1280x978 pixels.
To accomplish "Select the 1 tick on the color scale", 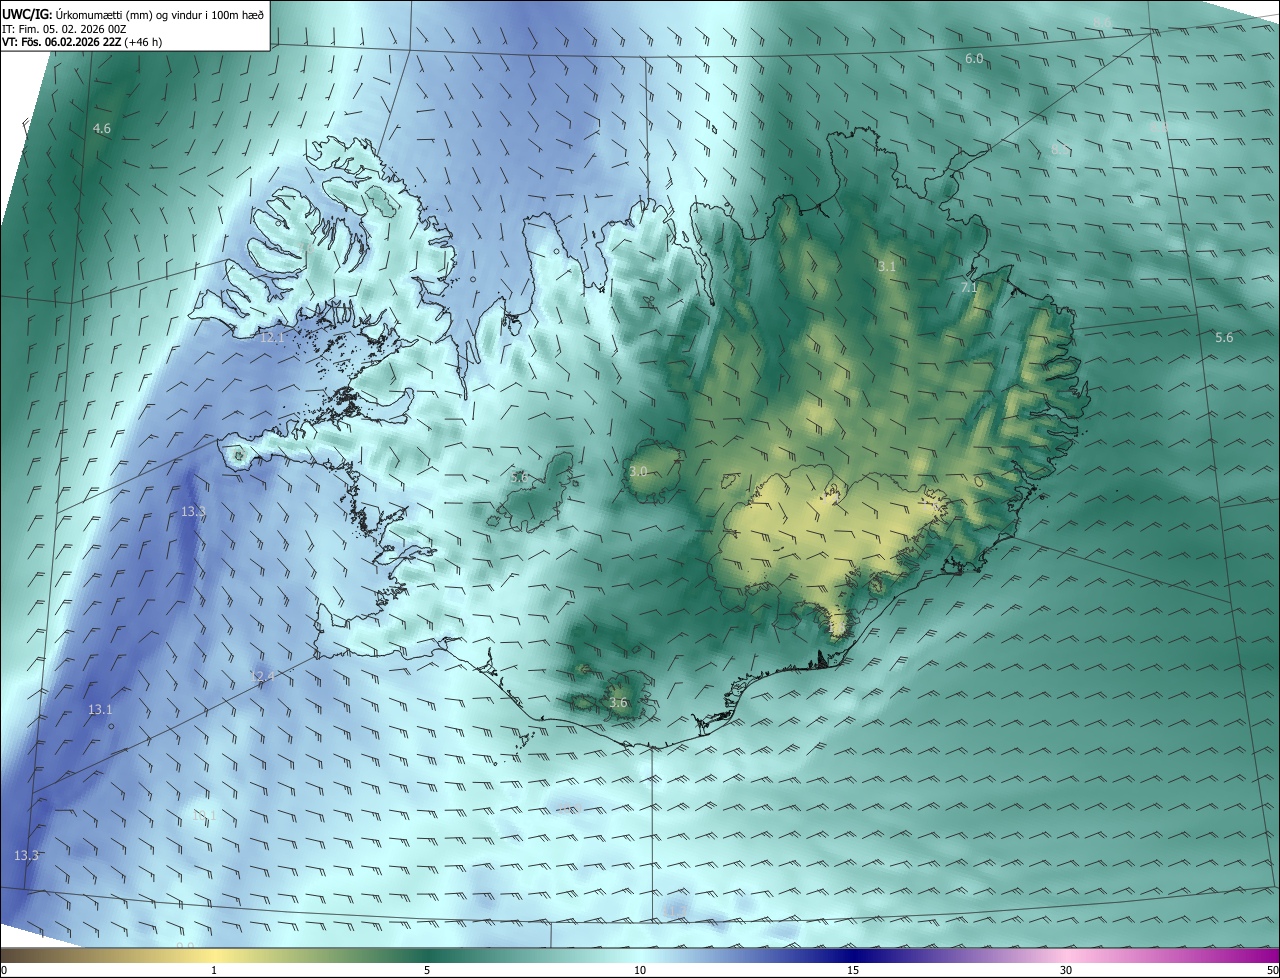I will 214,970.
